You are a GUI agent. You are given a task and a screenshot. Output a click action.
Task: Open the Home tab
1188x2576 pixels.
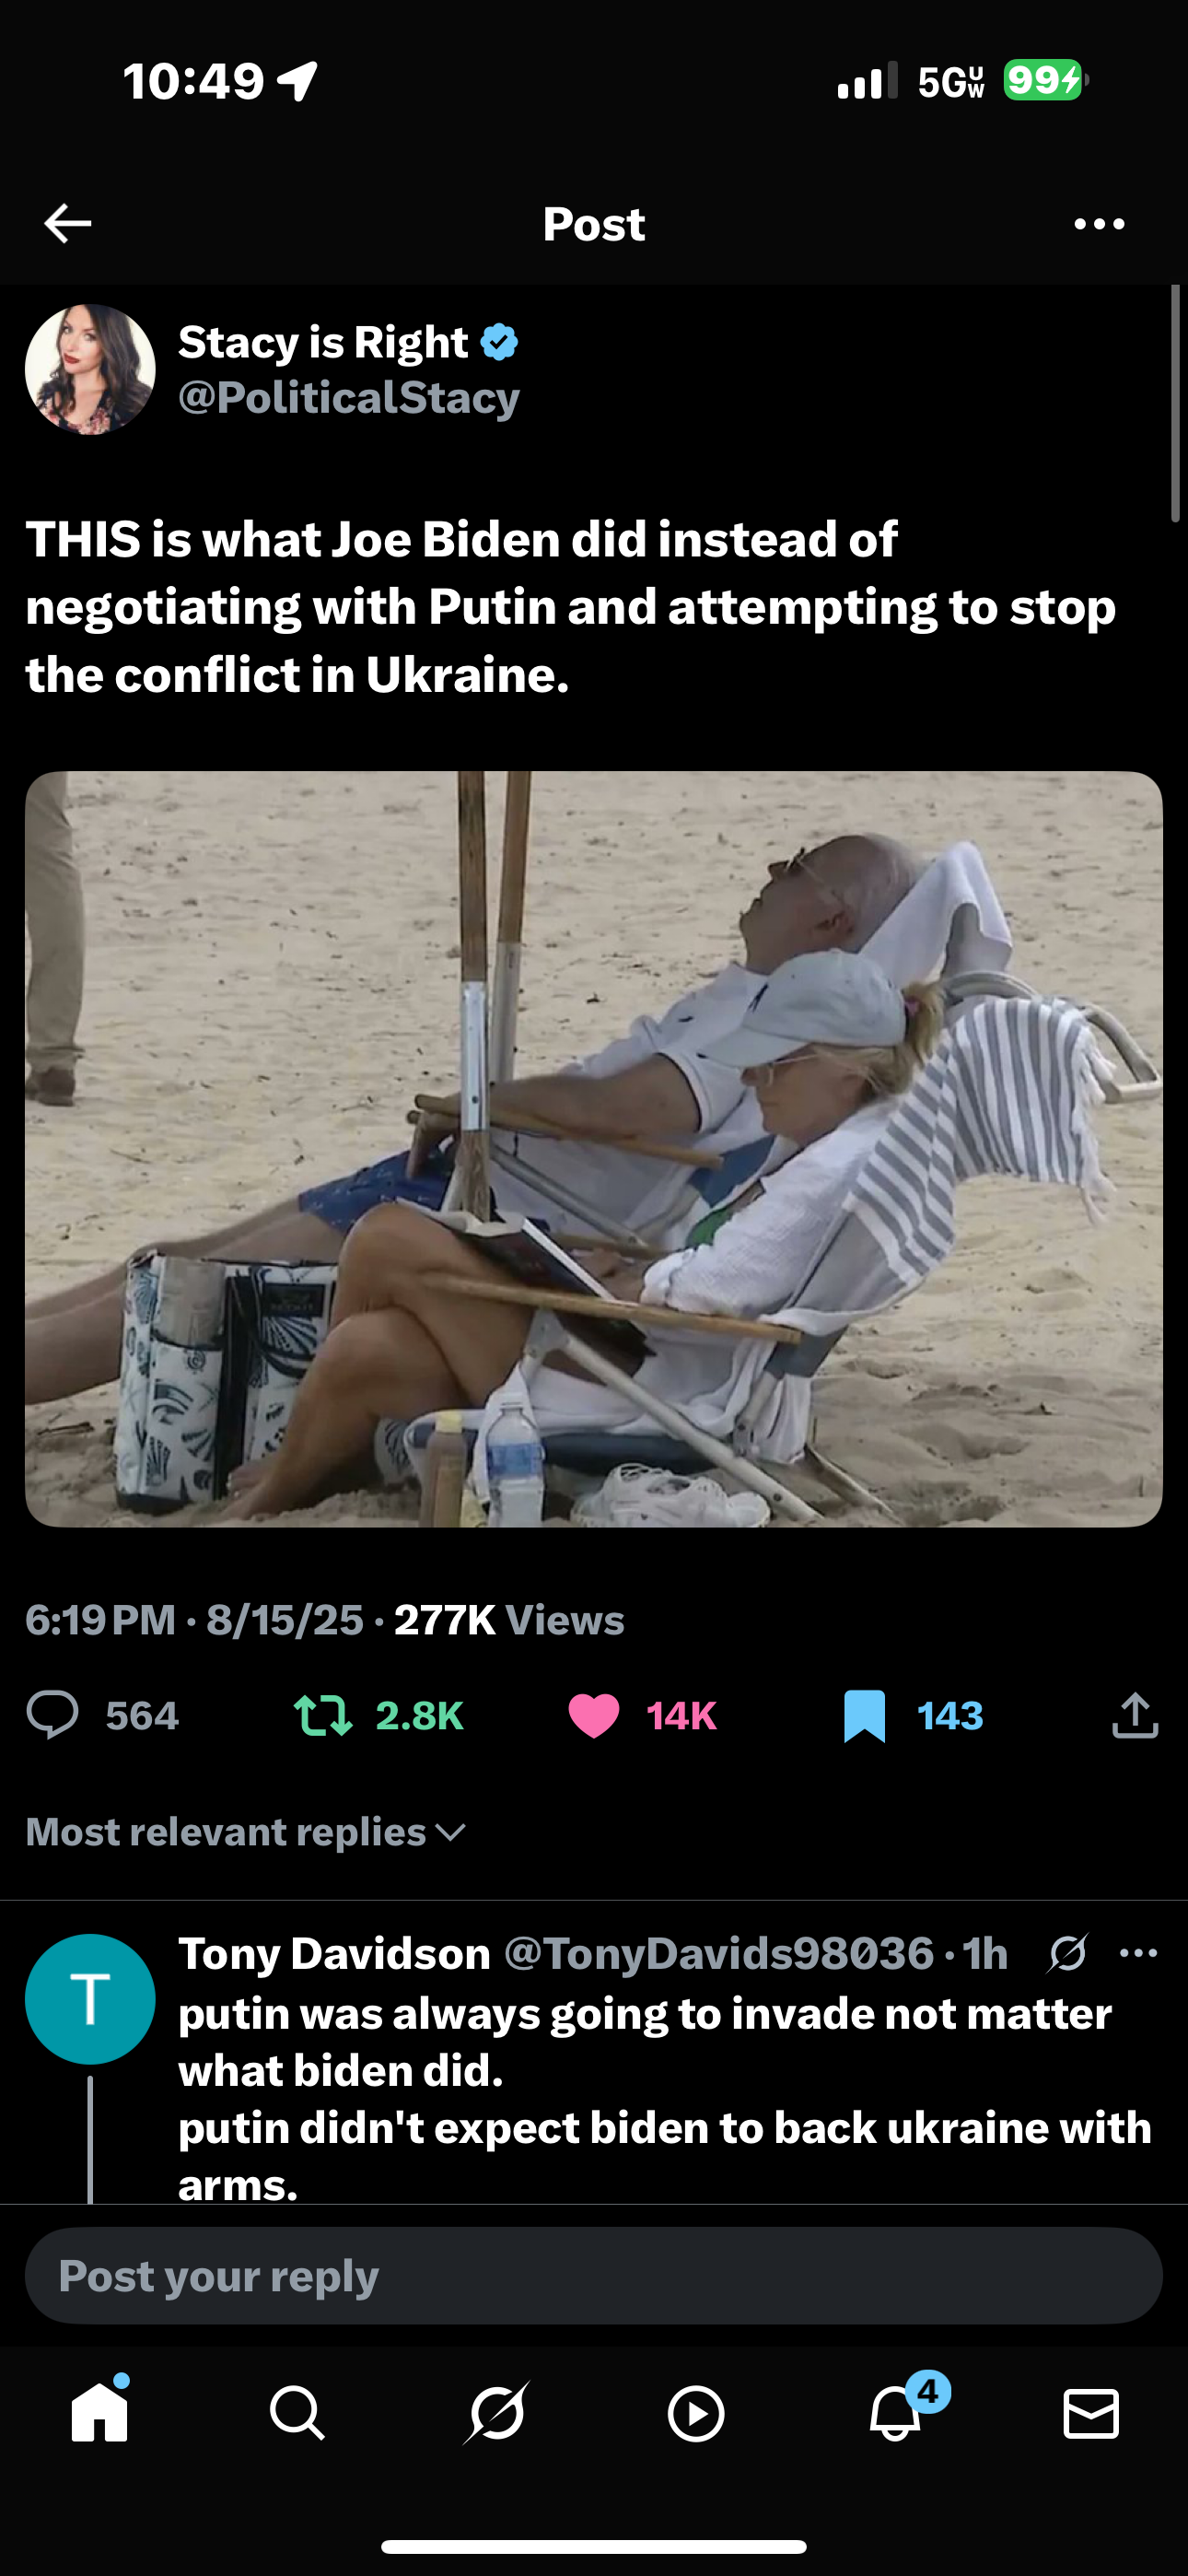point(100,2411)
